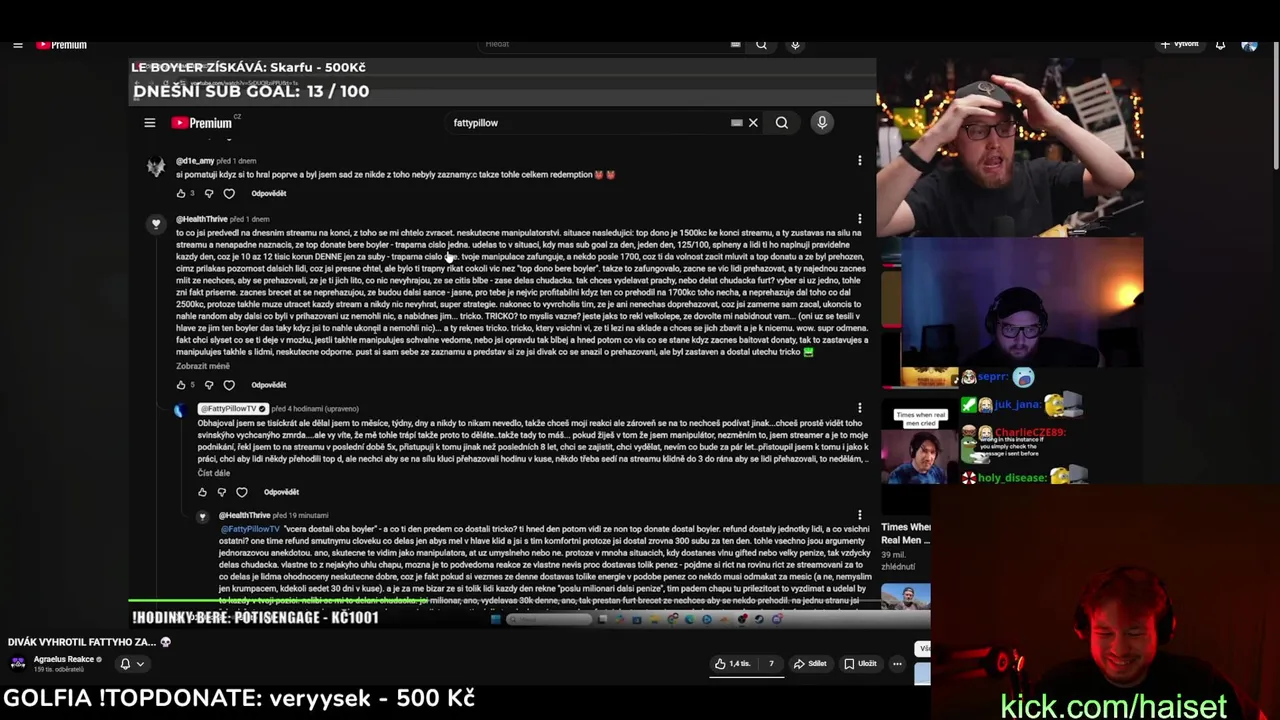Dislike HealthThrive's long comment
Image resolution: width=1280 pixels, height=720 pixels.
pyautogui.click(x=209, y=385)
